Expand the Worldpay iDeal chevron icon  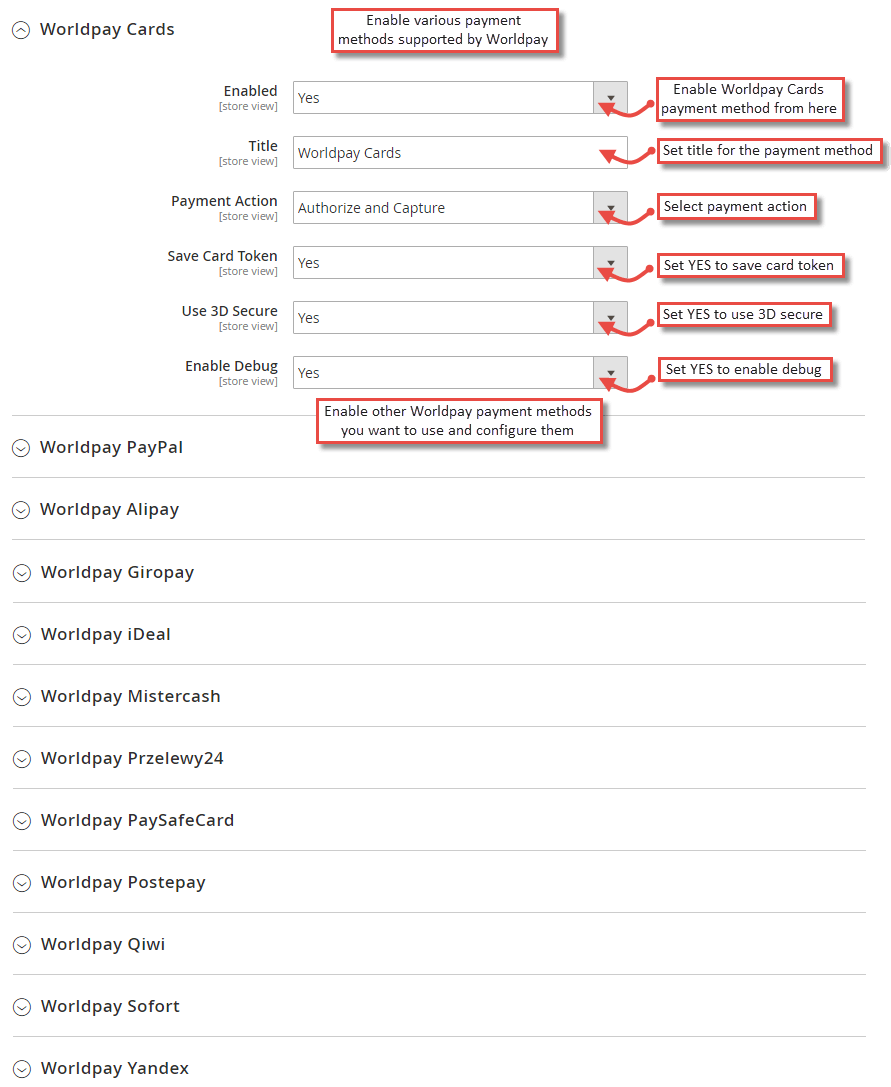[x=22, y=635]
